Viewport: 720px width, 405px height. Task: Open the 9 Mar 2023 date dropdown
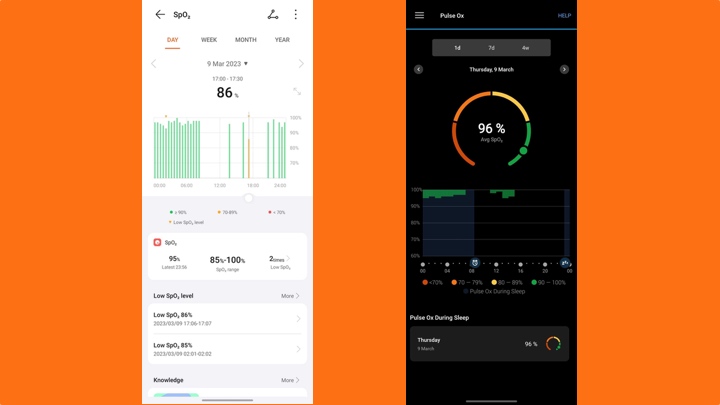227,63
